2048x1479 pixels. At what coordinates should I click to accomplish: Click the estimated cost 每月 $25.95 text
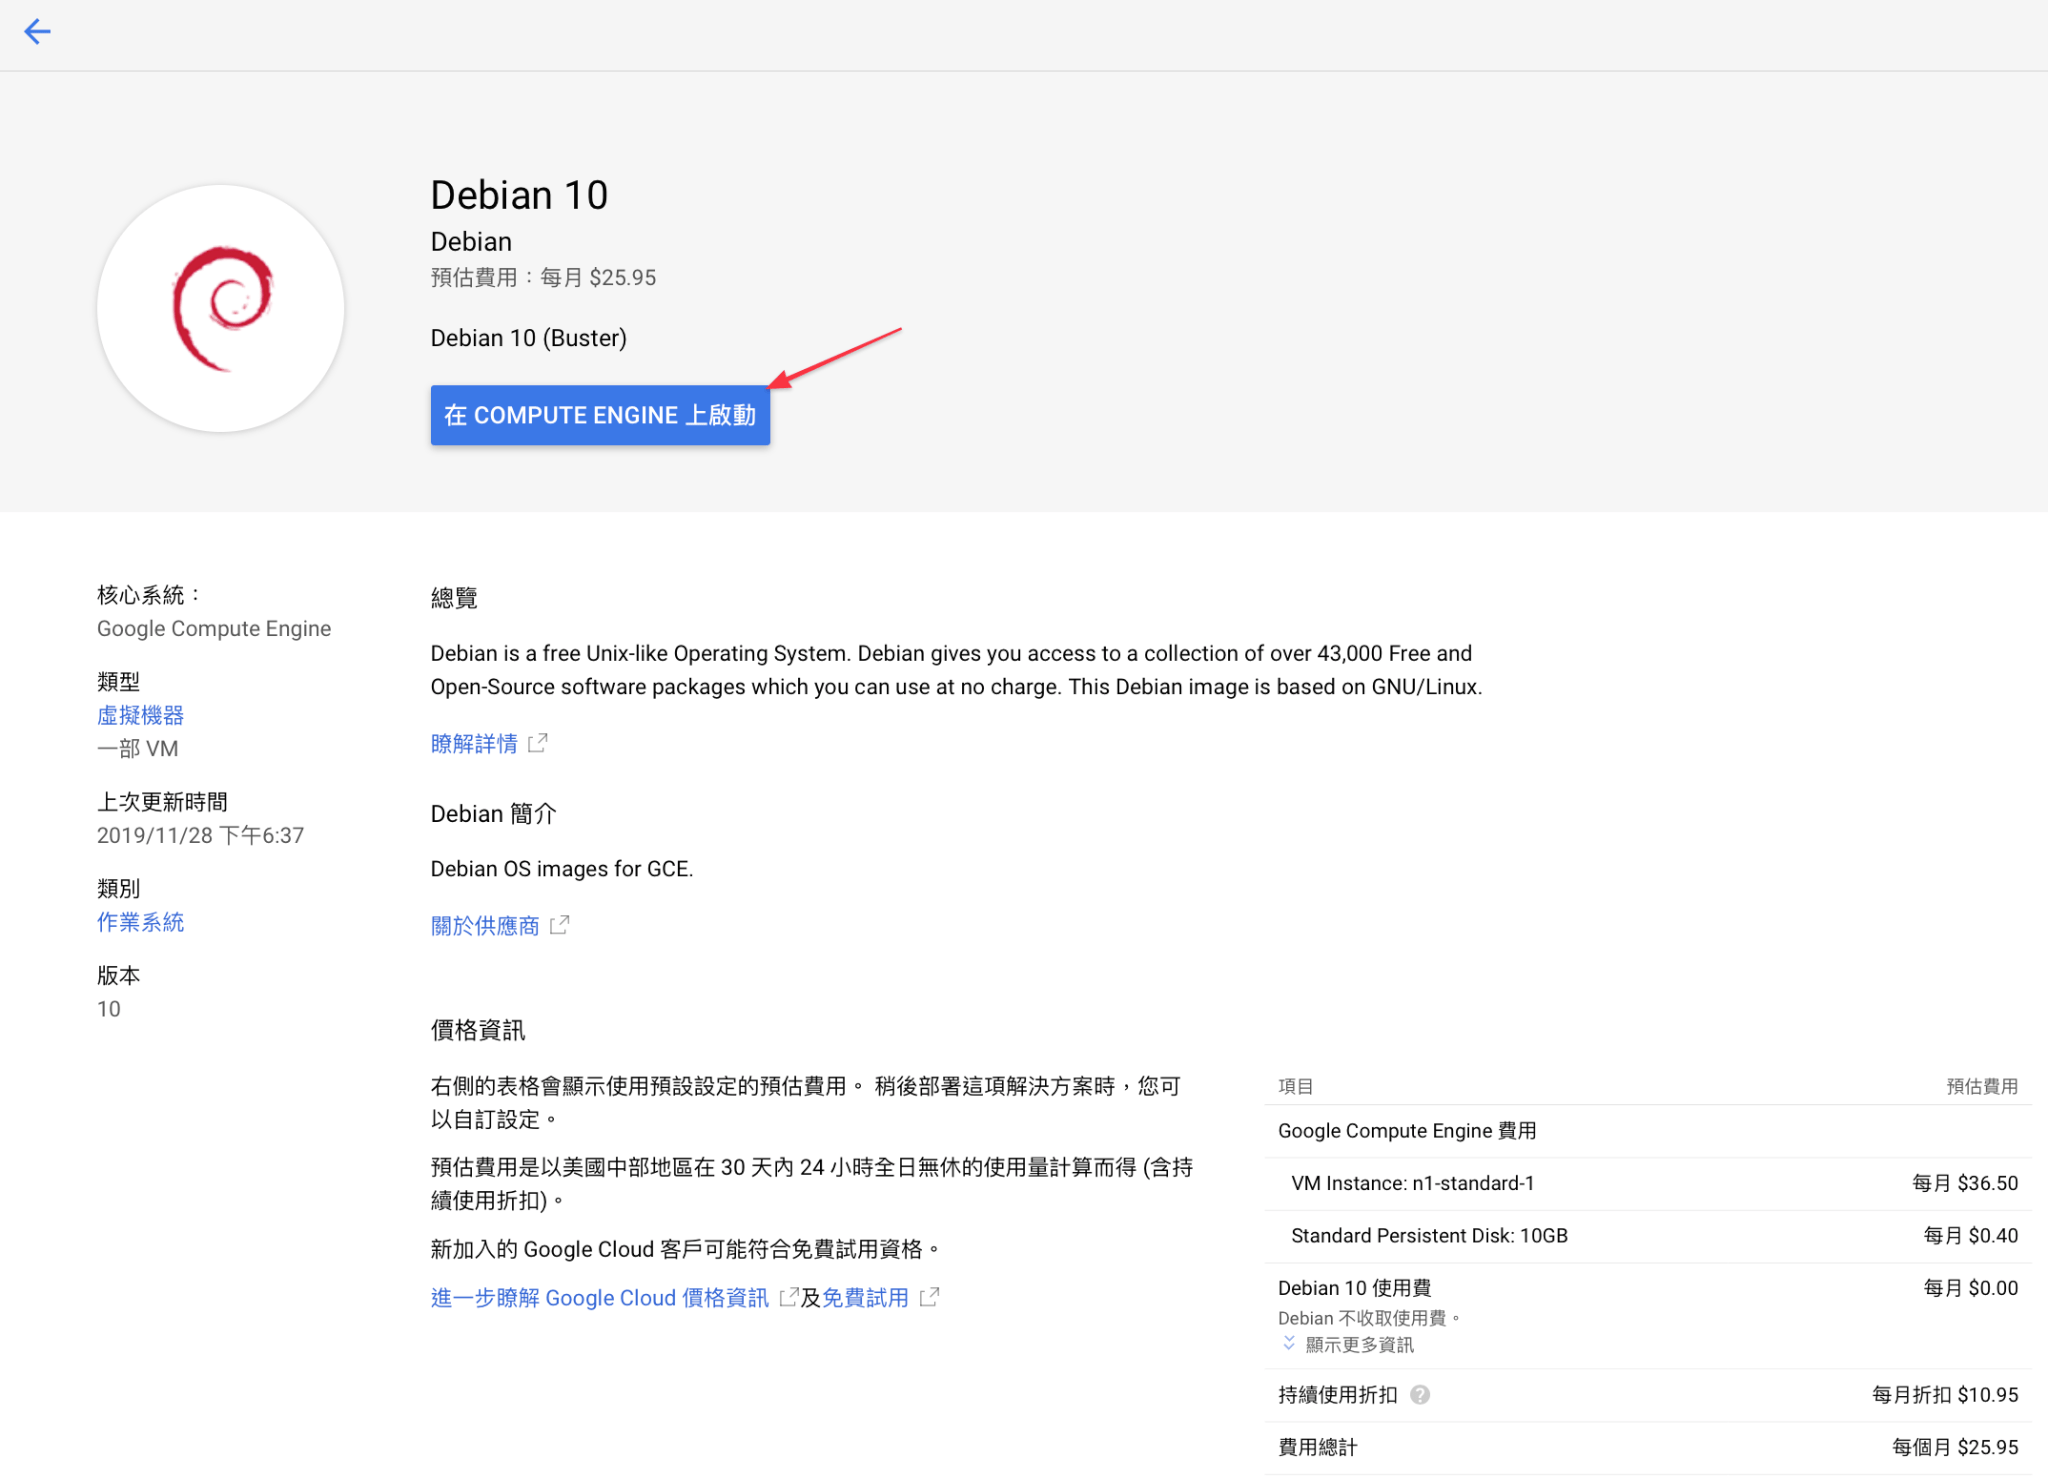[x=598, y=277]
